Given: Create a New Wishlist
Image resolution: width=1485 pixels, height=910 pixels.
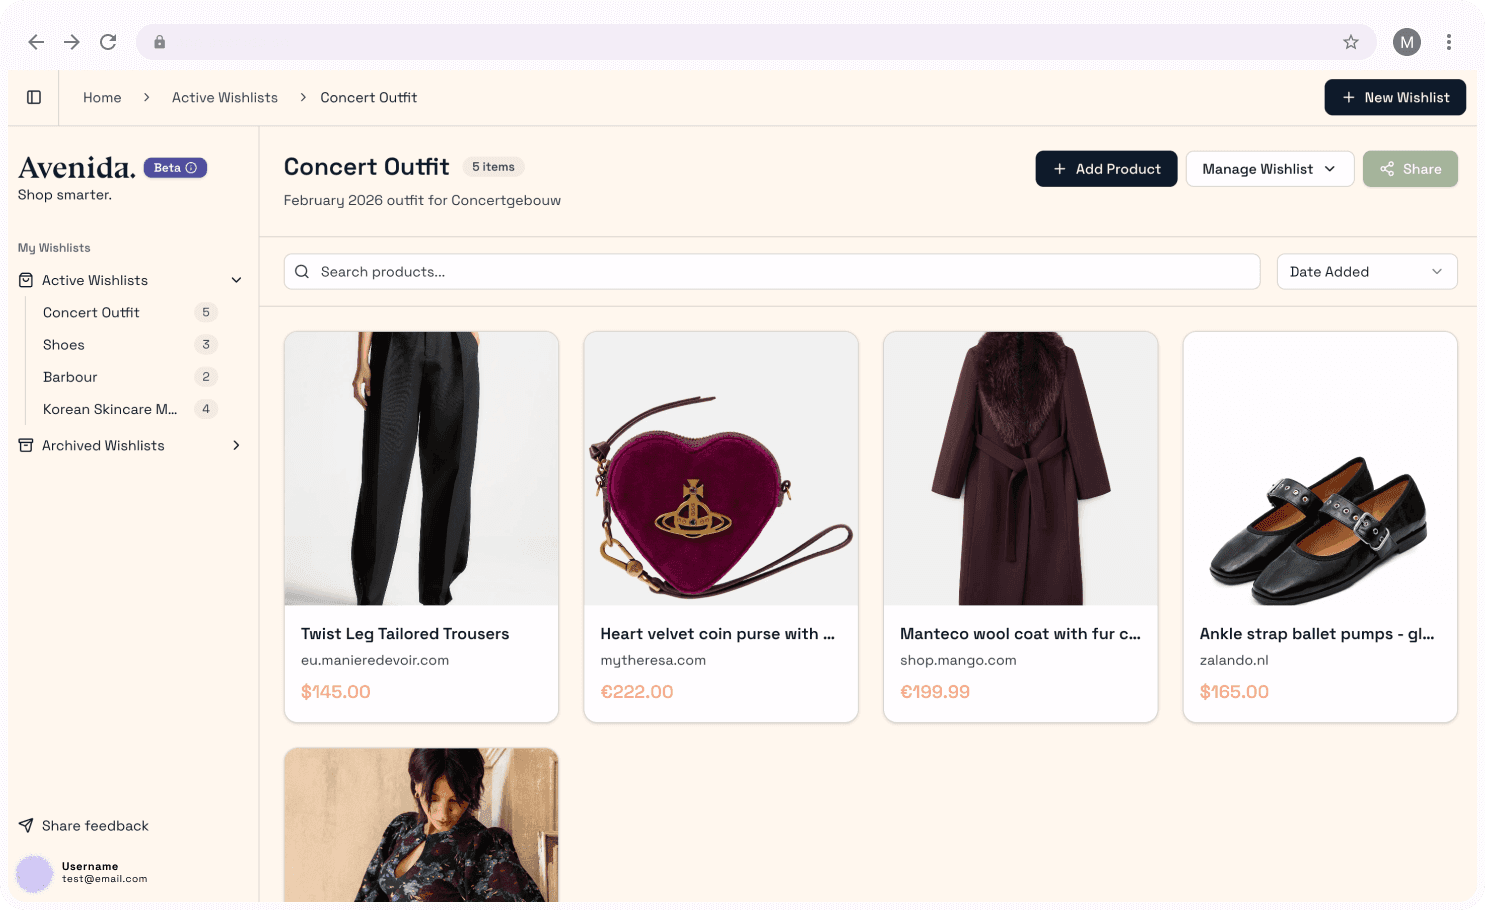Looking at the screenshot, I should tap(1394, 97).
